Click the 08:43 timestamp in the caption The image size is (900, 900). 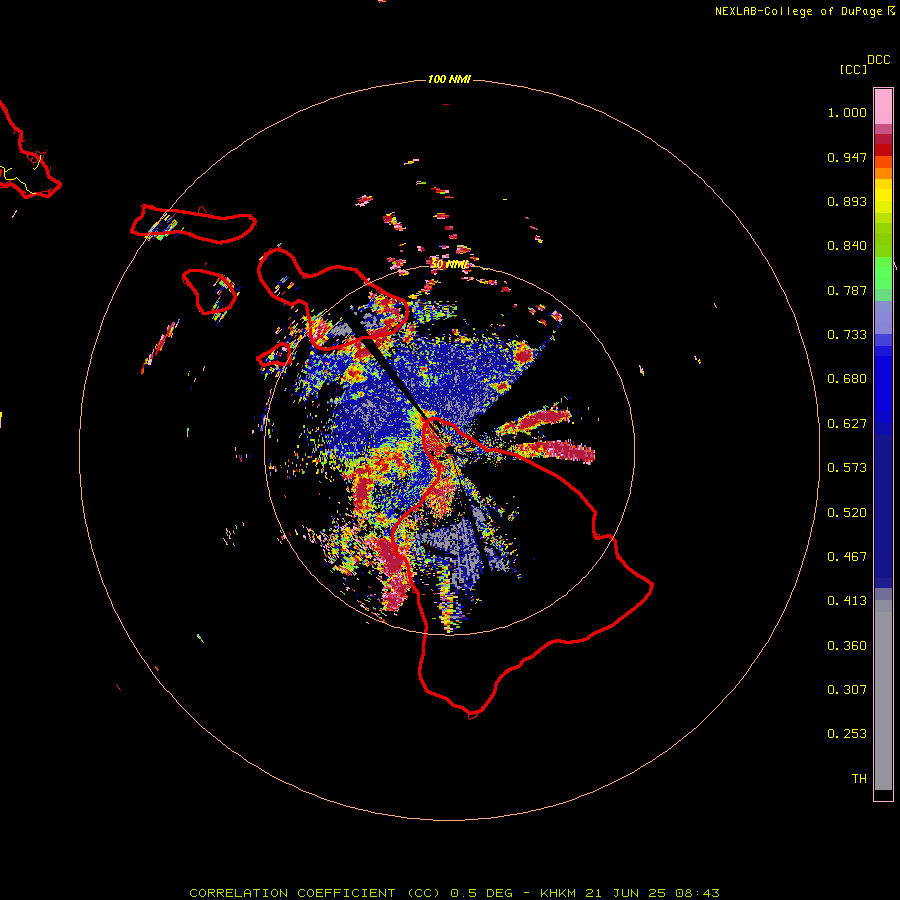point(696,893)
